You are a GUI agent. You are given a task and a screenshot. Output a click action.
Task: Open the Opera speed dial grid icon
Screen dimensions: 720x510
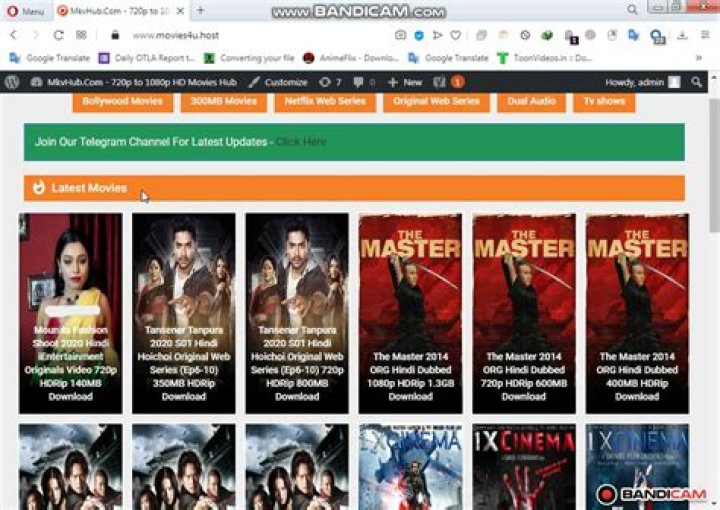click(81, 34)
